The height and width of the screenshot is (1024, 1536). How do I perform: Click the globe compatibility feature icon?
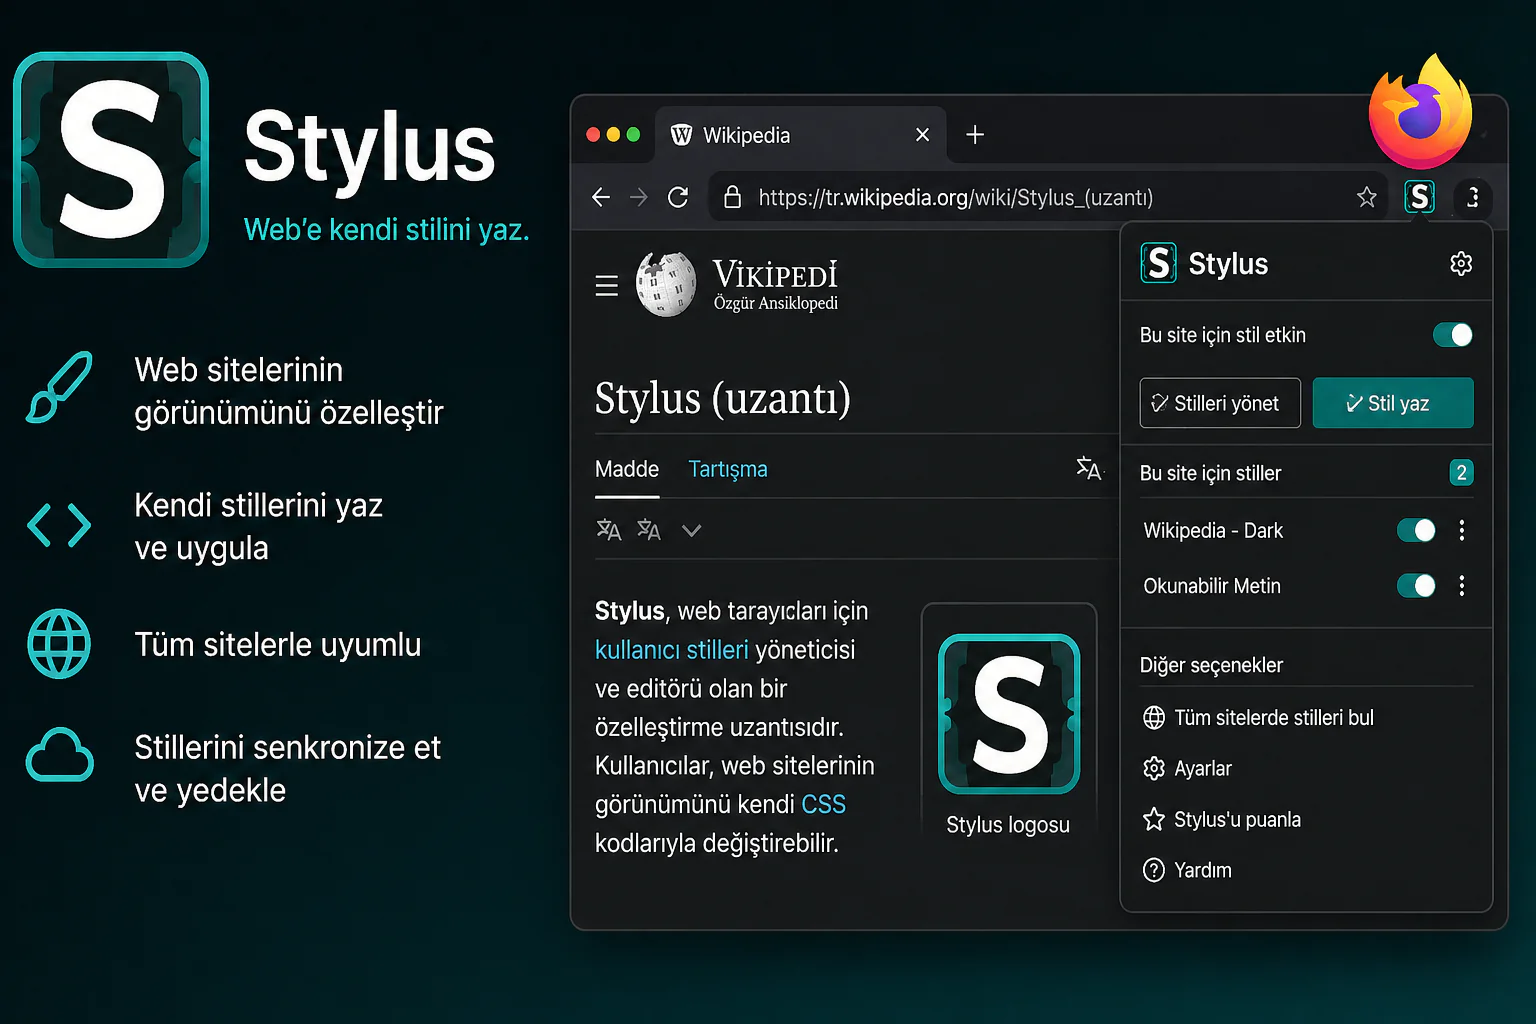[59, 644]
